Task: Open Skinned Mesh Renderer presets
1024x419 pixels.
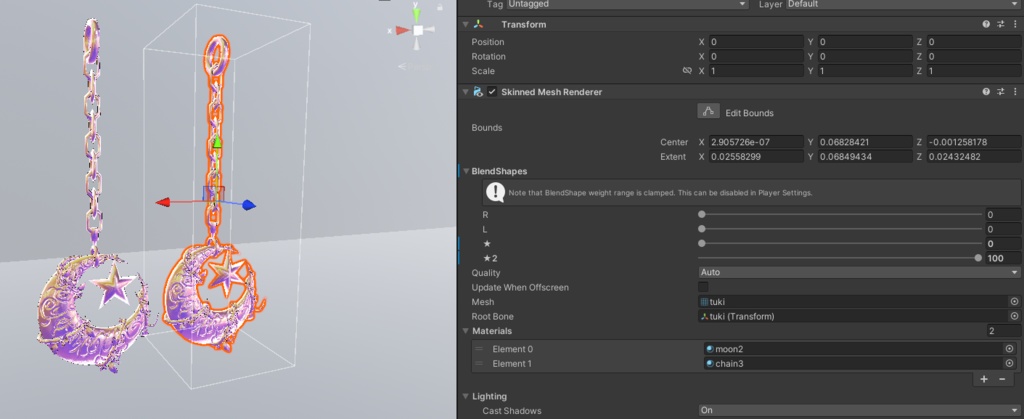Action: click(1000, 92)
